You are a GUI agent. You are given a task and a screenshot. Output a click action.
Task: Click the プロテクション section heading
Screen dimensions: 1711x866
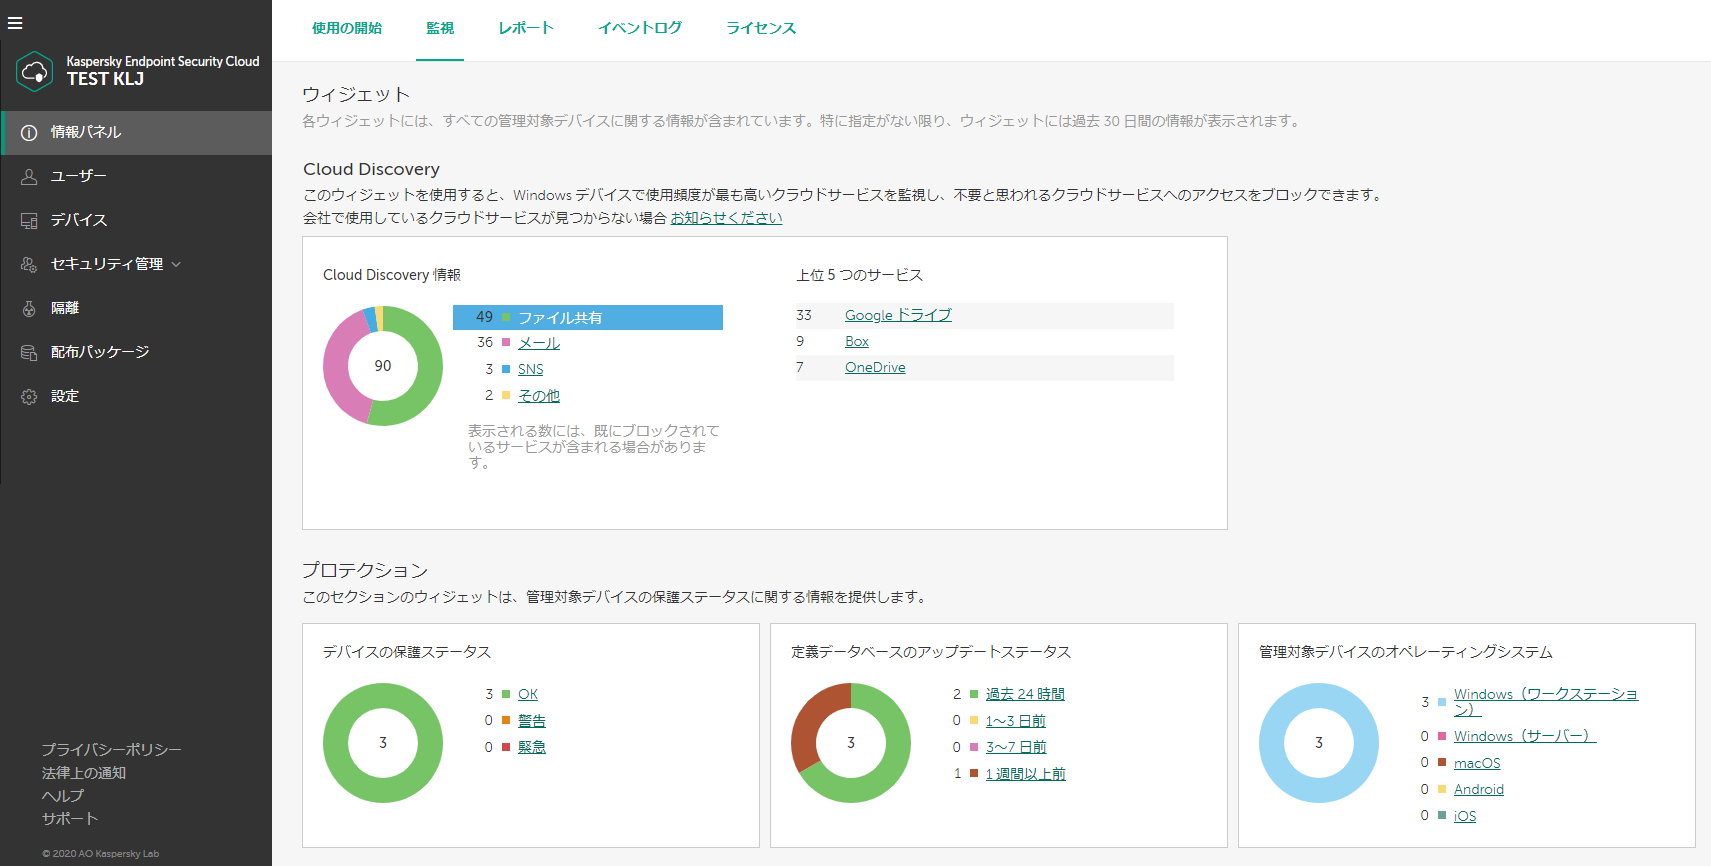(x=365, y=570)
